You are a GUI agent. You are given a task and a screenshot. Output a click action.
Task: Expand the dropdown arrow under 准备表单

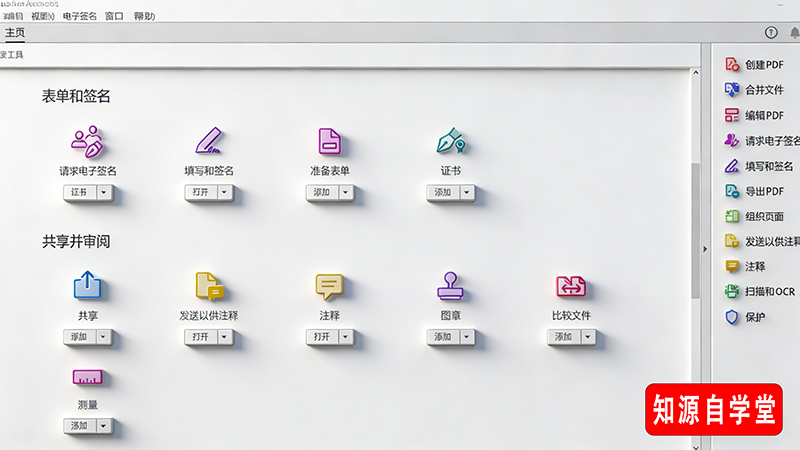point(346,192)
